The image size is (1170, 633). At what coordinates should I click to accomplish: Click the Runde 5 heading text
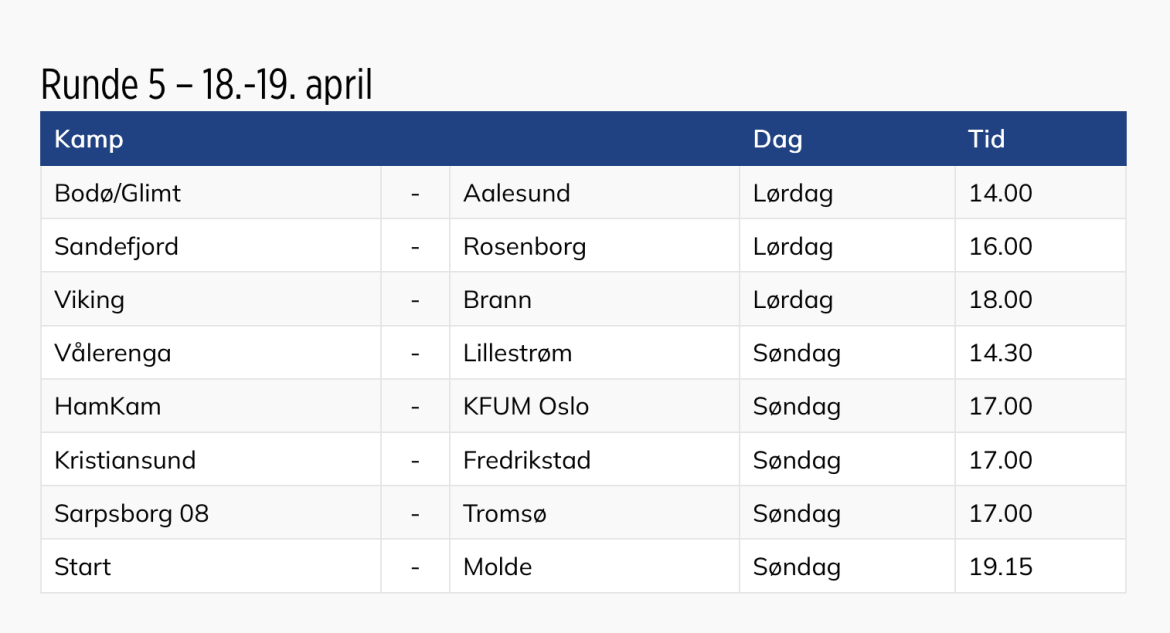click(206, 86)
